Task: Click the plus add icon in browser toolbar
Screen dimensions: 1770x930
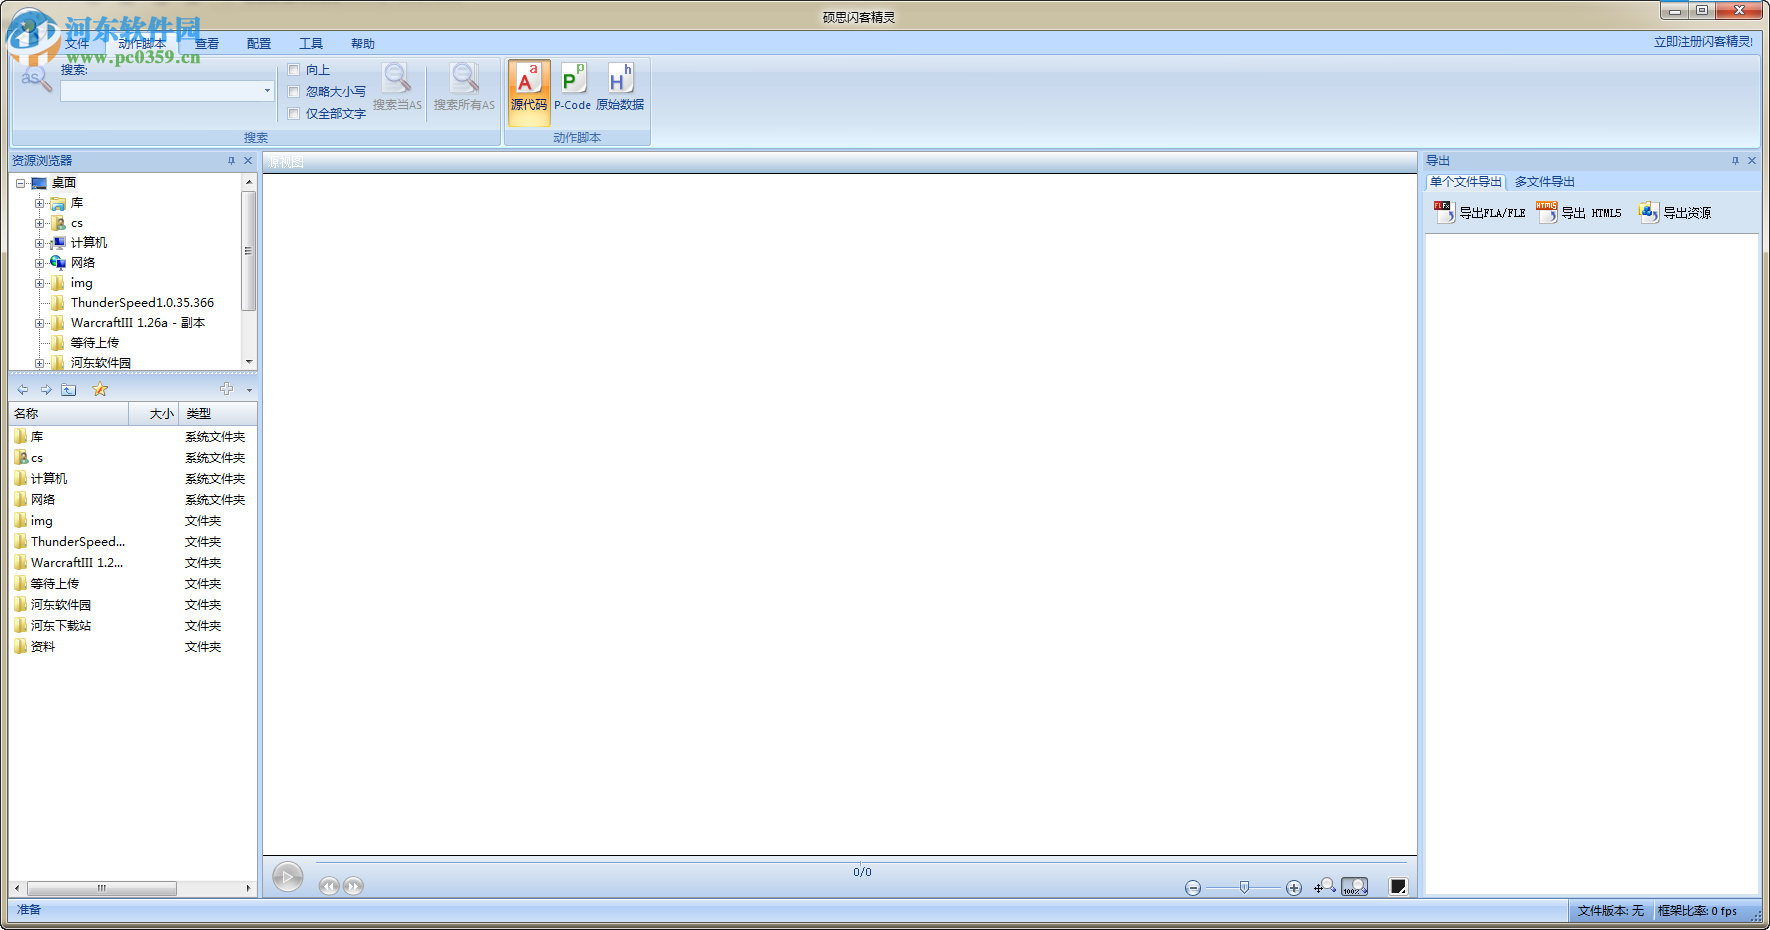Action: pos(227,388)
